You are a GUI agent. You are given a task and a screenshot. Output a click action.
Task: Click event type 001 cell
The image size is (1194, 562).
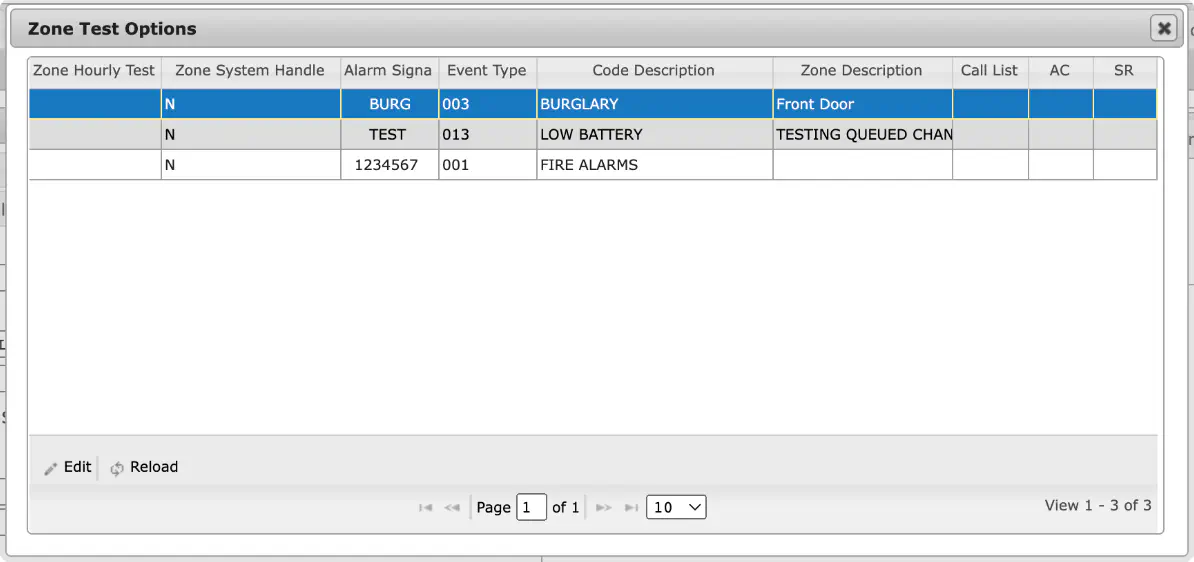coord(487,164)
